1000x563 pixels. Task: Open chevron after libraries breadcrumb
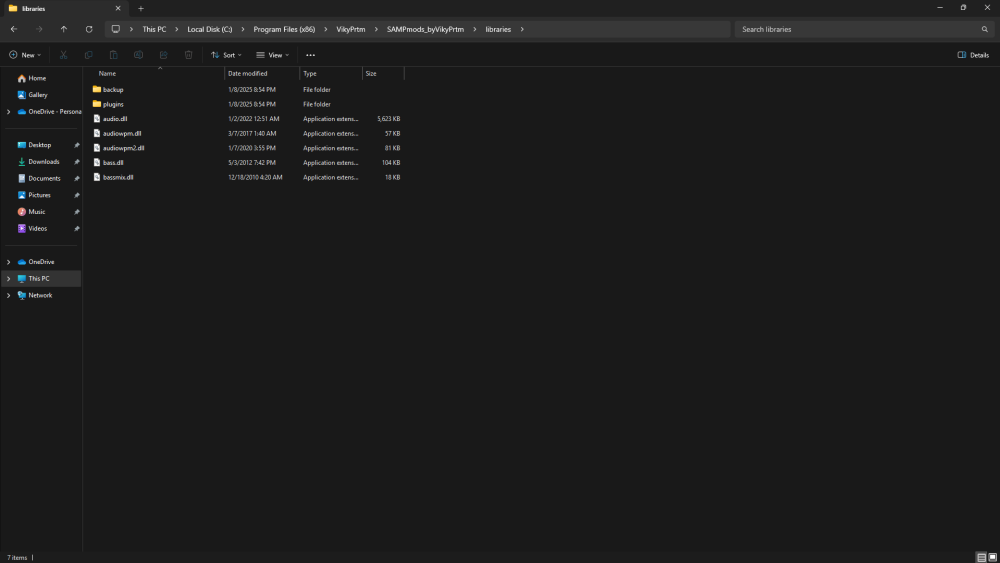point(522,29)
